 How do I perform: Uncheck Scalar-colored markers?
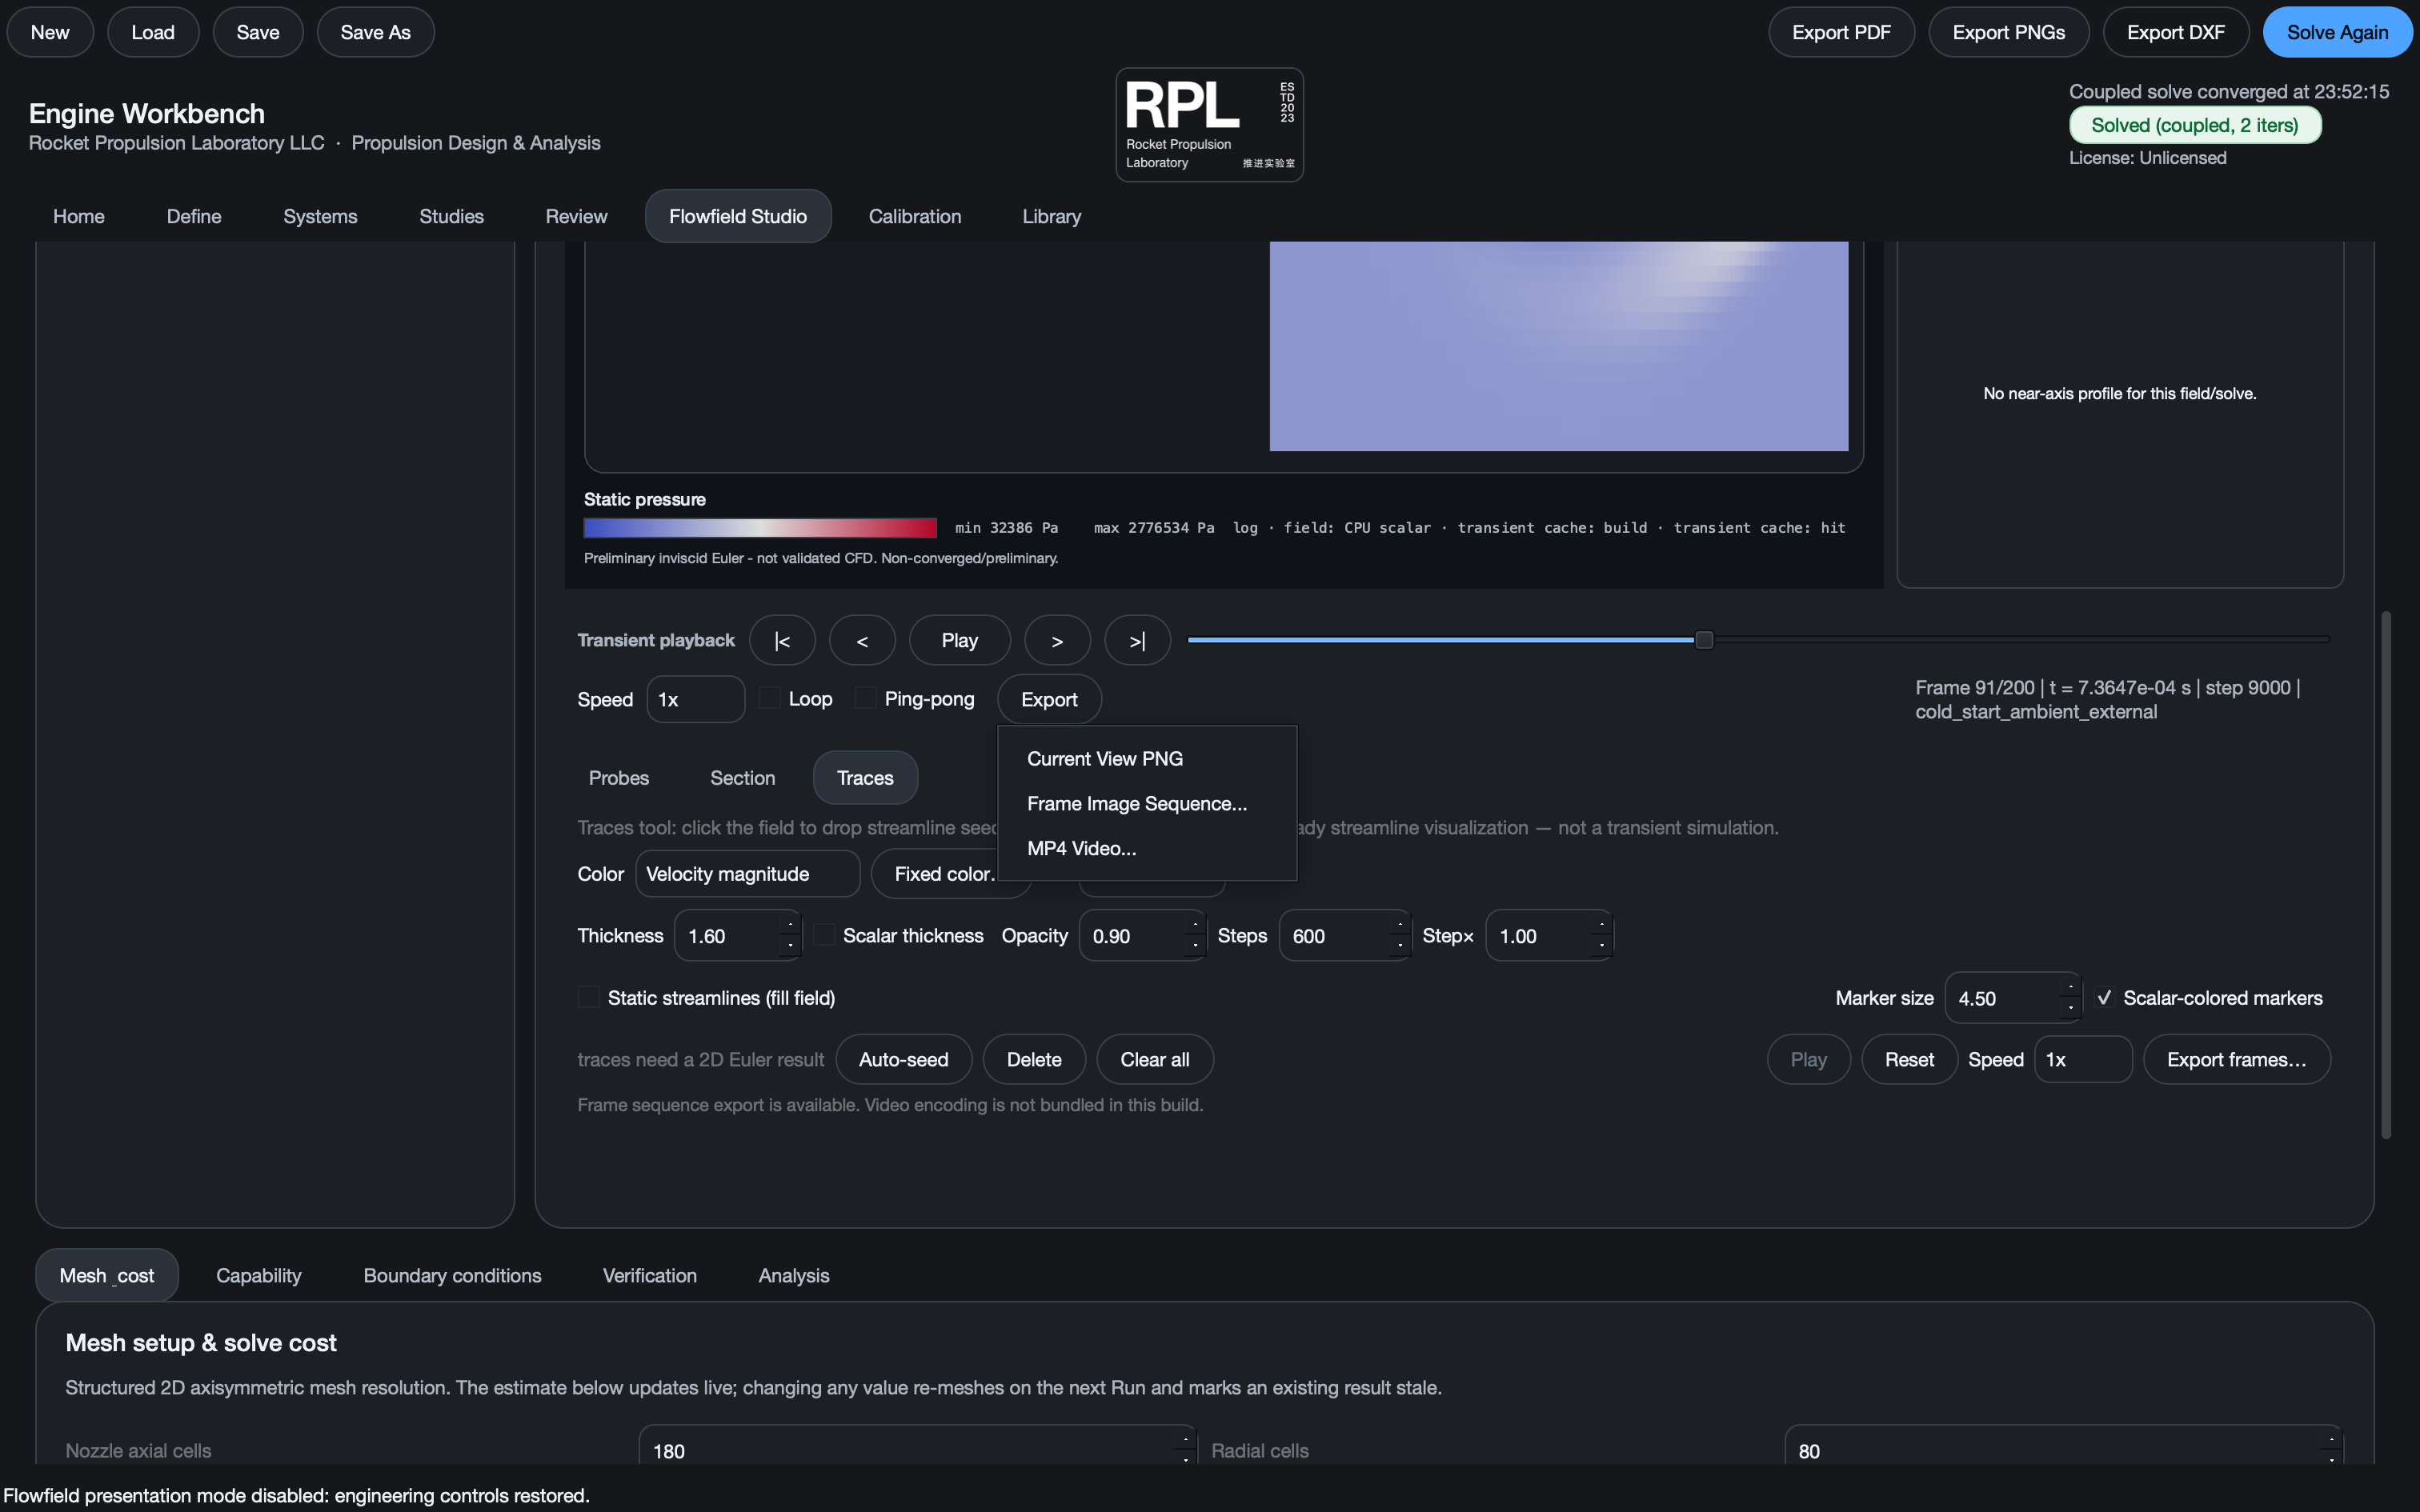2104,997
